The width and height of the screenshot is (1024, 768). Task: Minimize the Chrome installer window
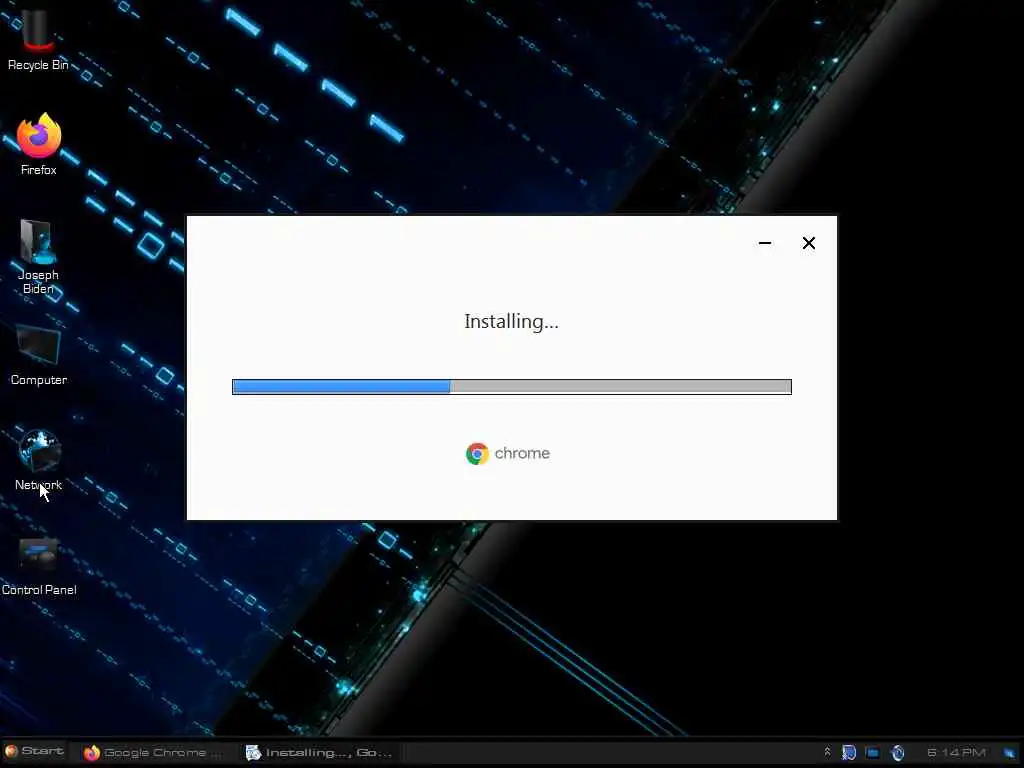(765, 243)
